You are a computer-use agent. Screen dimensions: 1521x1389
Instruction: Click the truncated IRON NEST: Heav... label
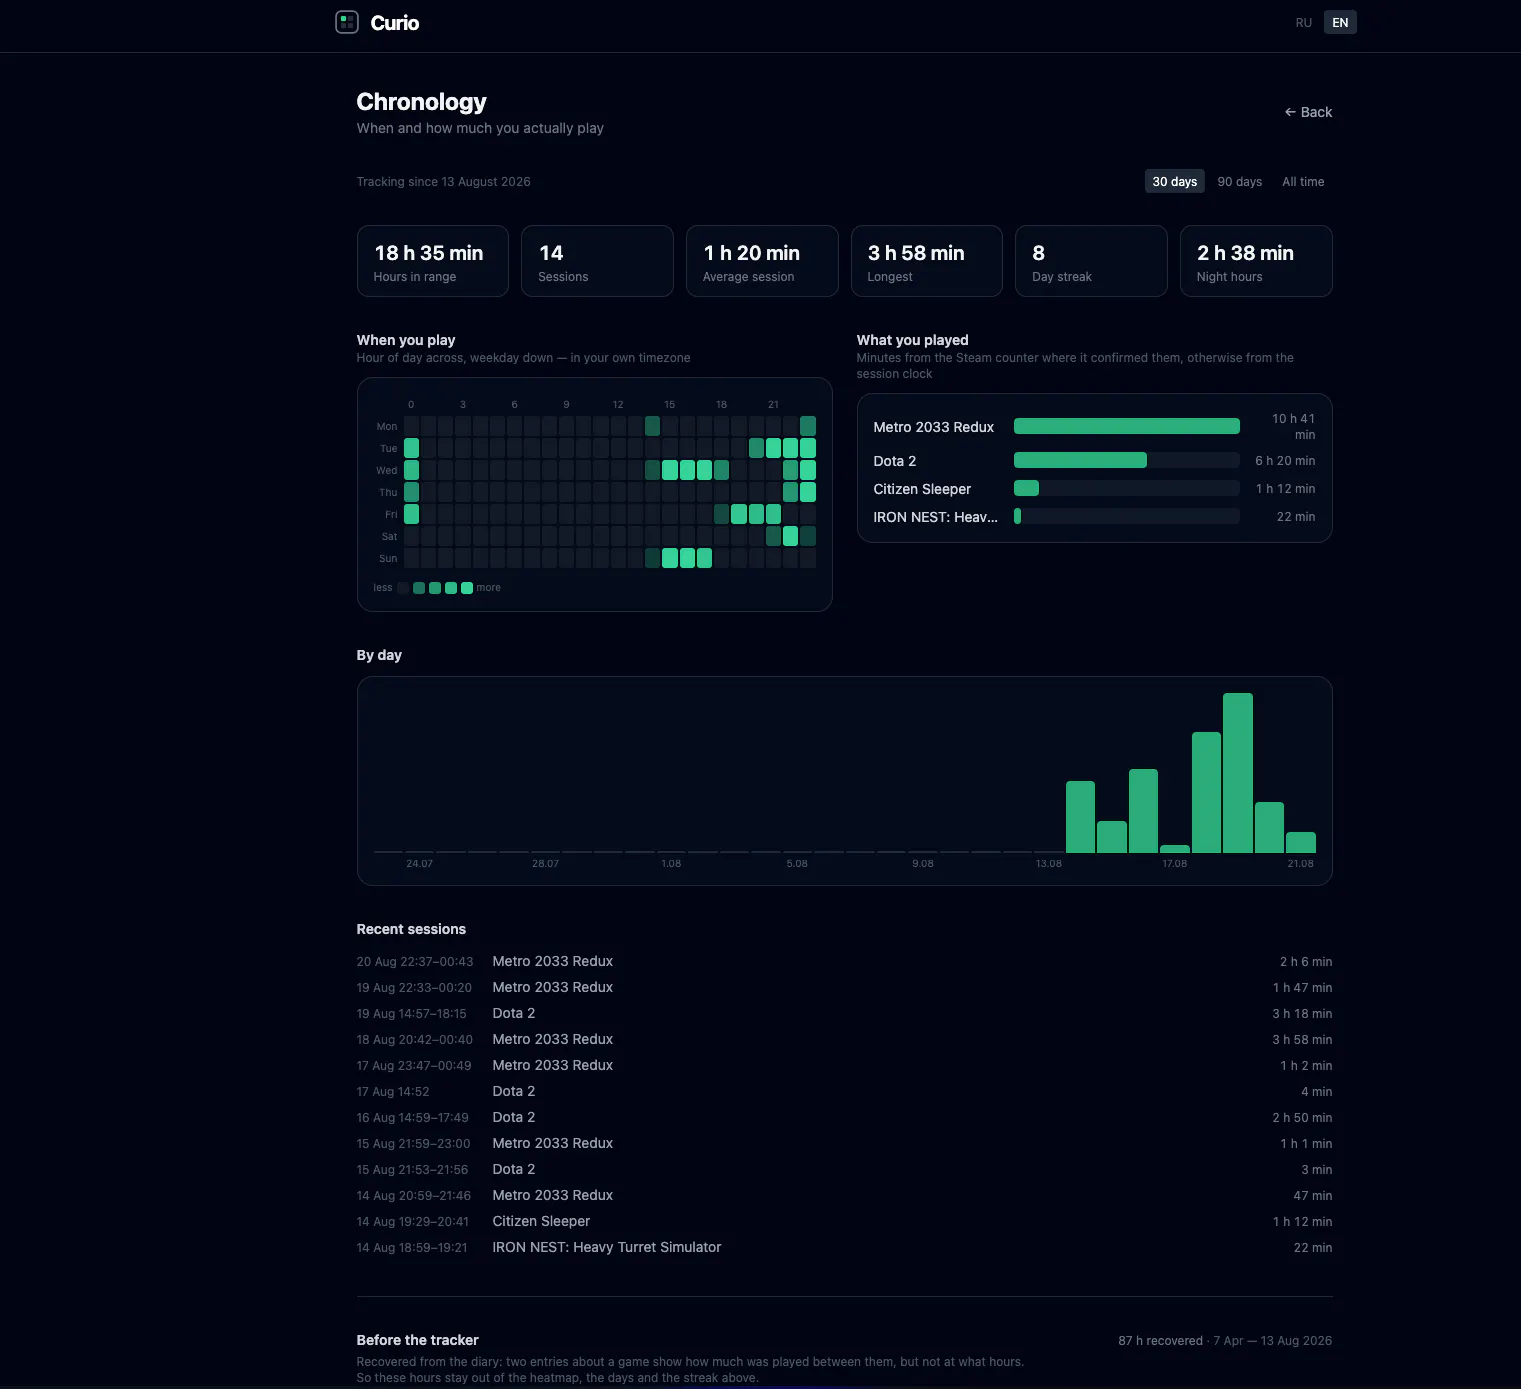[x=935, y=517]
